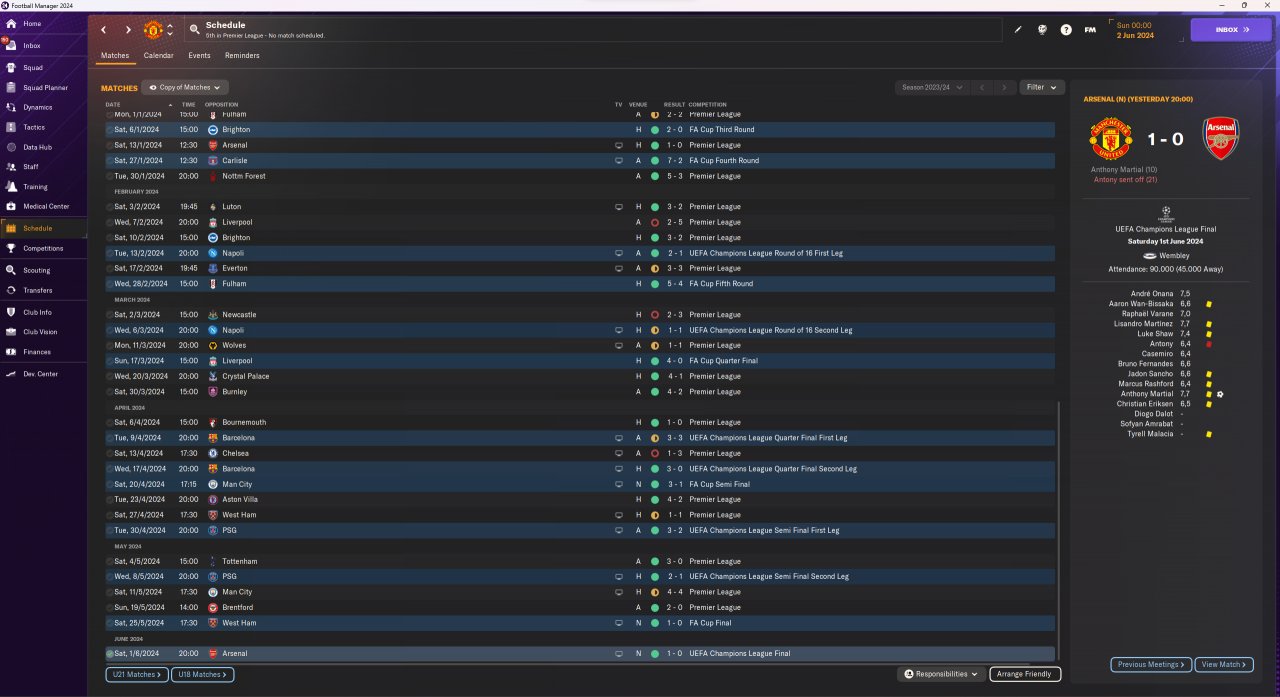Go to the Squad screen
The width and height of the screenshot is (1280, 697).
33,68
